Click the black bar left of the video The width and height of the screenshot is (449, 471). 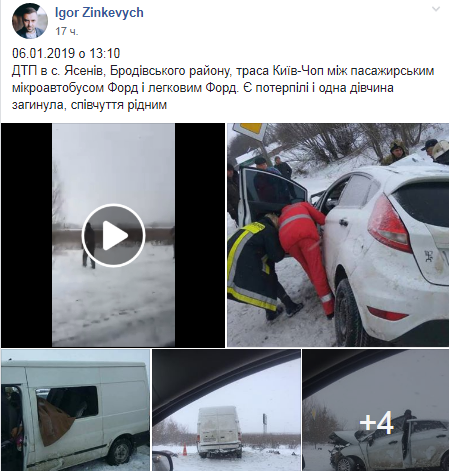pyautogui.click(x=27, y=235)
